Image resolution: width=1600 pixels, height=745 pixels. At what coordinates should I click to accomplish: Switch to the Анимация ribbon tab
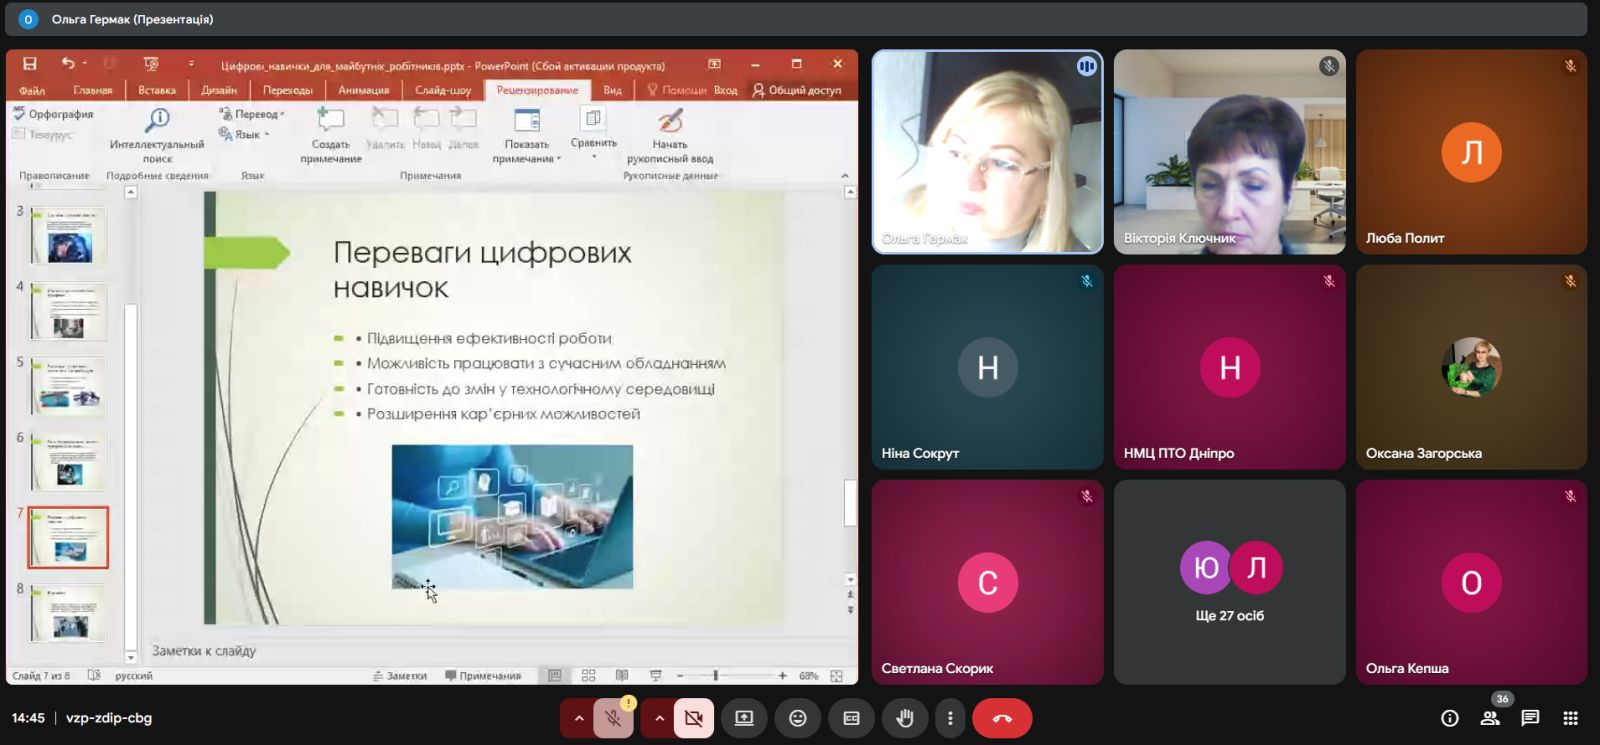[x=363, y=90]
